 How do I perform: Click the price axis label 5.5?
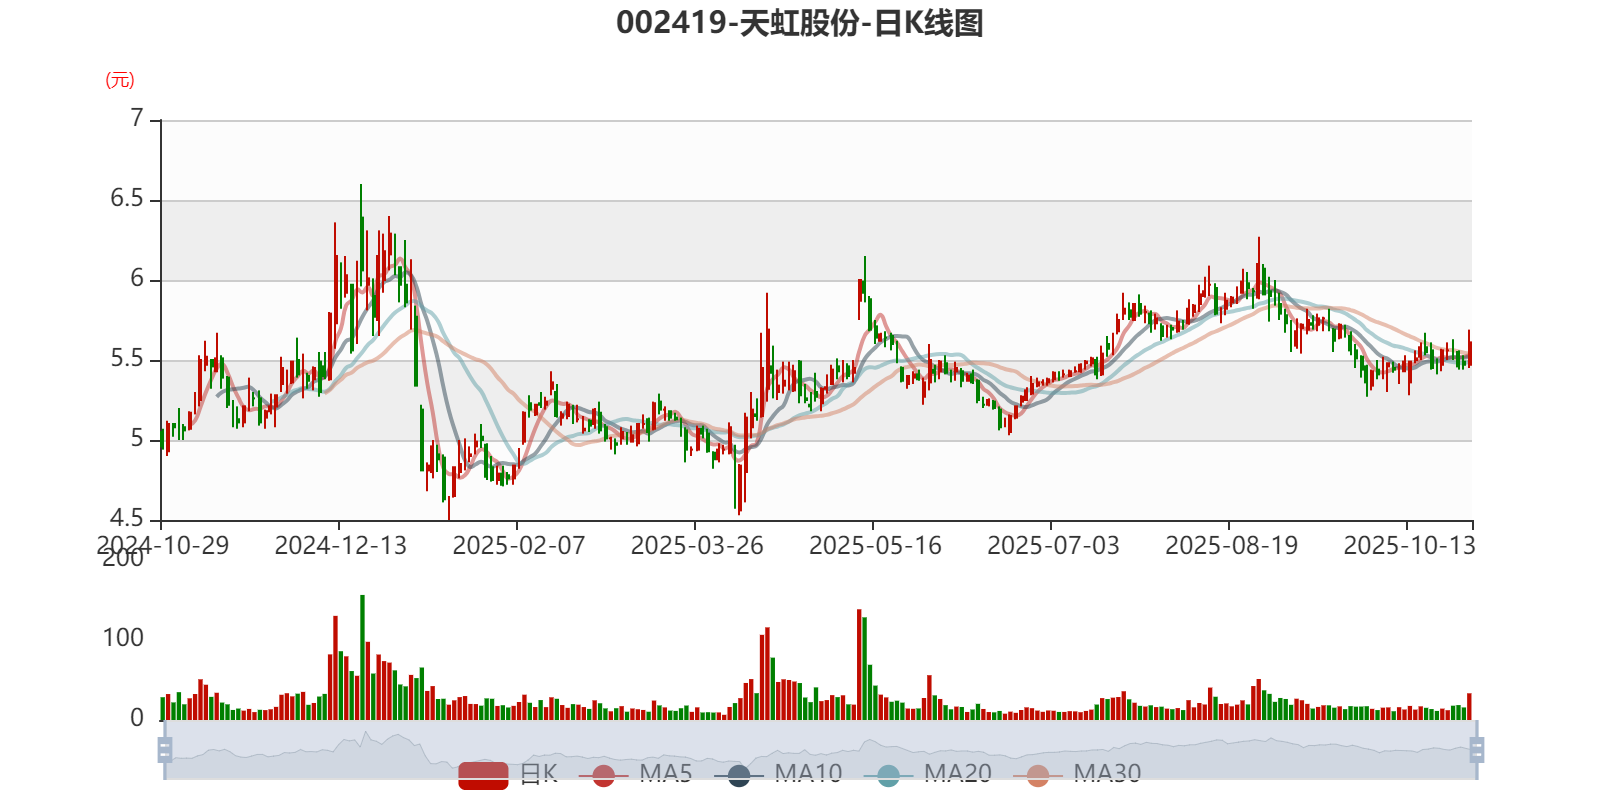127,359
